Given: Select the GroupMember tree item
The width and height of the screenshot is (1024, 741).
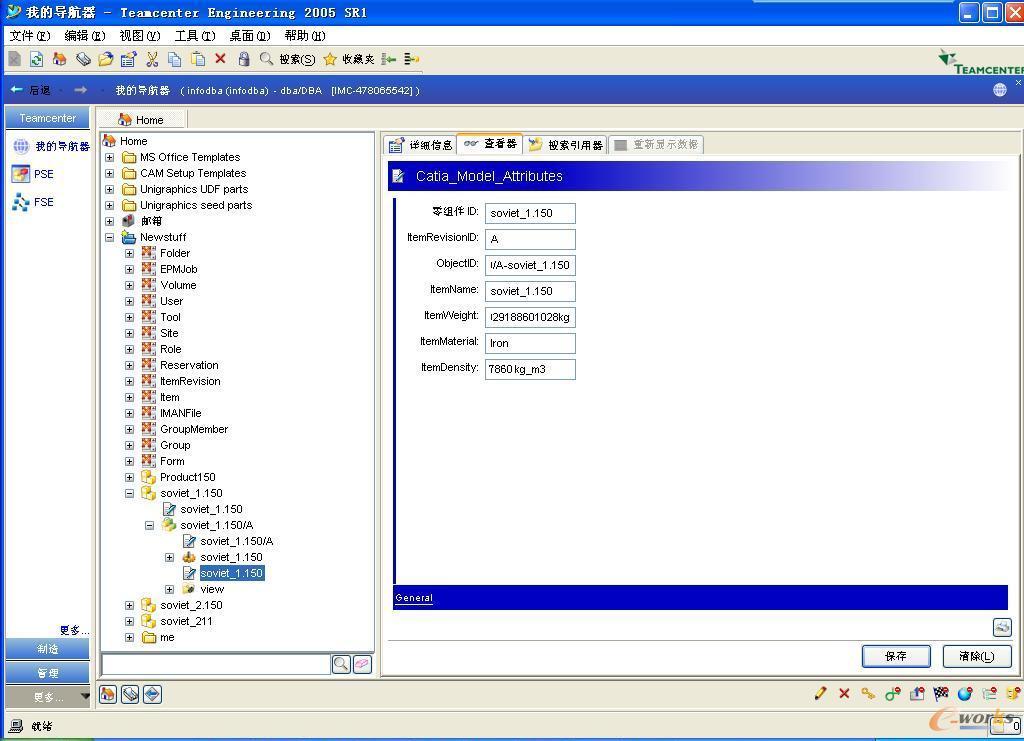Looking at the screenshot, I should 193,429.
